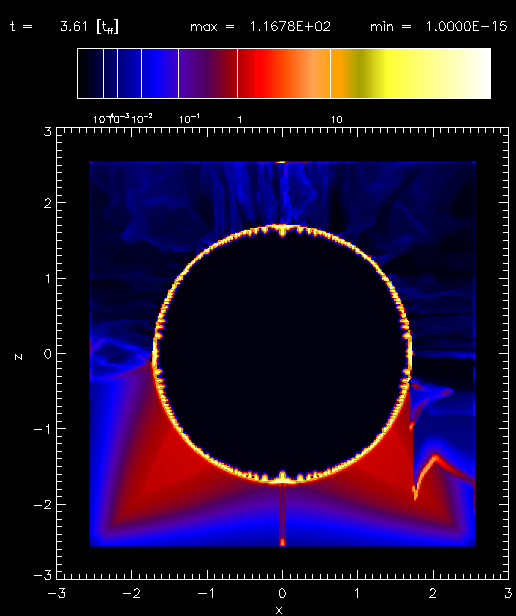Click the colorbar tick label 1
516x616 pixels.
point(240,120)
